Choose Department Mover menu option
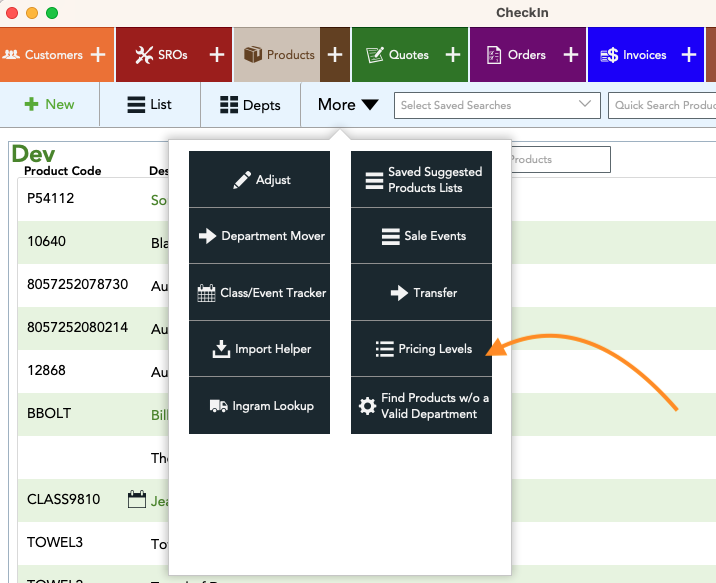Viewport: 716px width, 583px height. [x=259, y=236]
